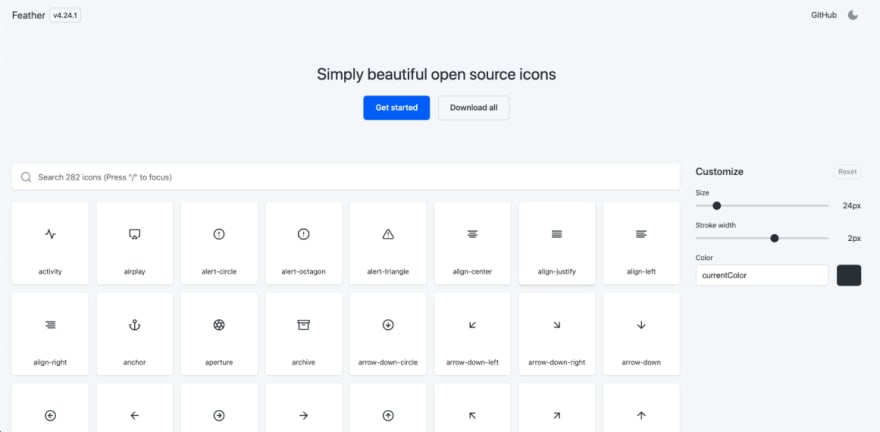Open the GitHub link

tap(823, 15)
